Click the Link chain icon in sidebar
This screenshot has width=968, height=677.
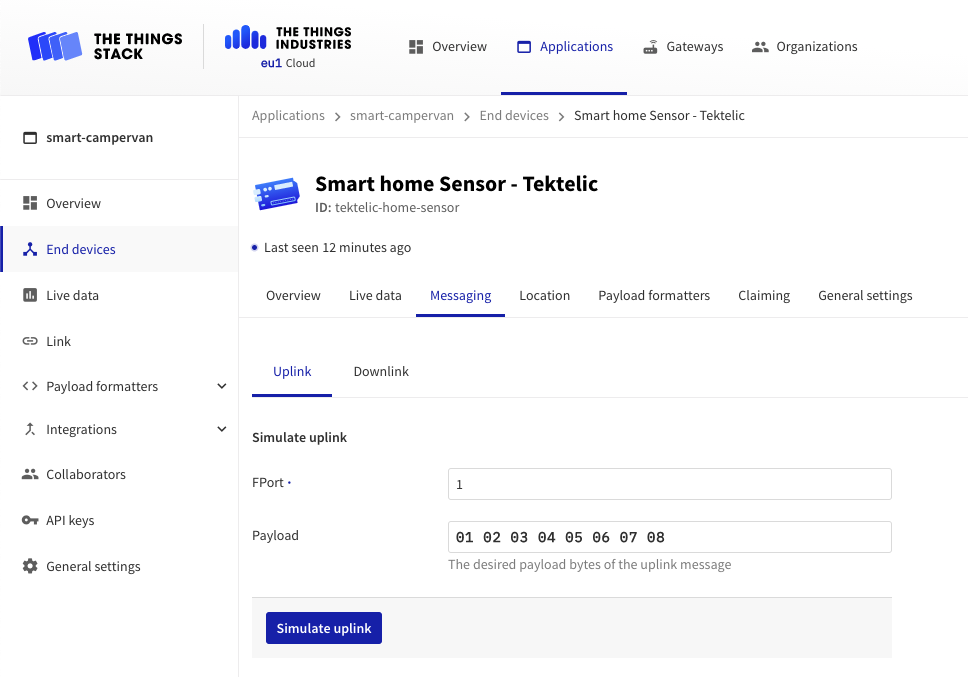[30, 341]
